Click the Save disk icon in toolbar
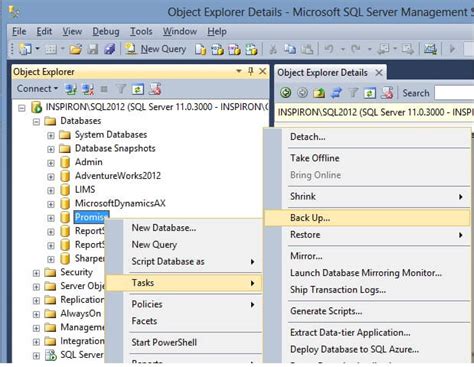The image size is (474, 367). 93,49
